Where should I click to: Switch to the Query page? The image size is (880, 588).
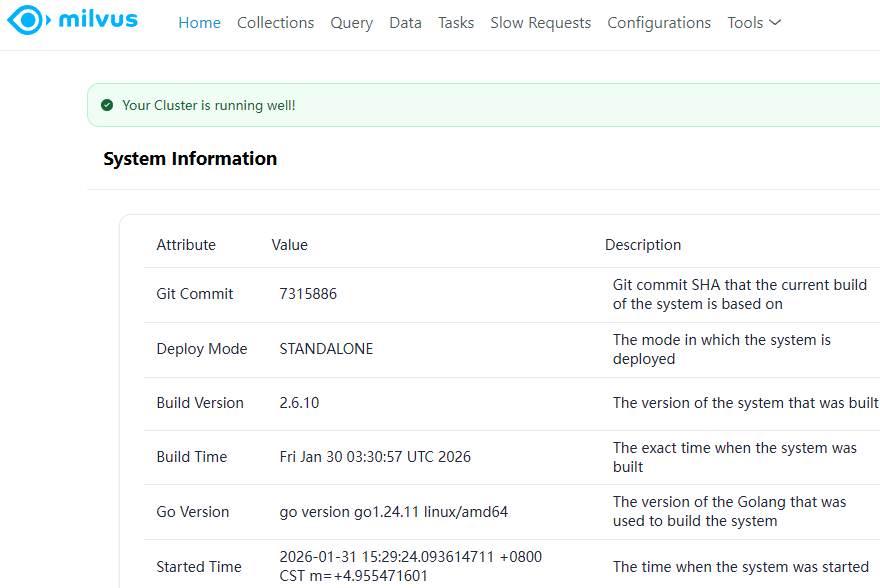coord(351,22)
